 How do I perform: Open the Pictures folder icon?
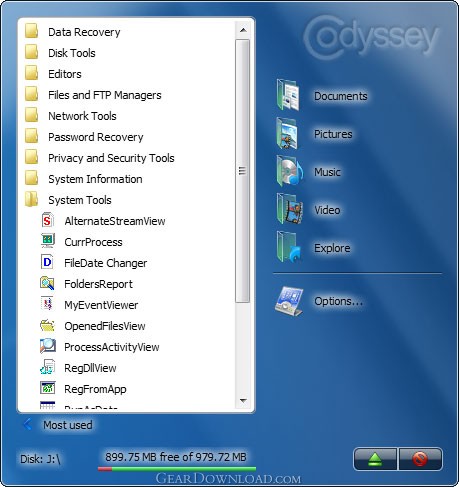point(288,133)
